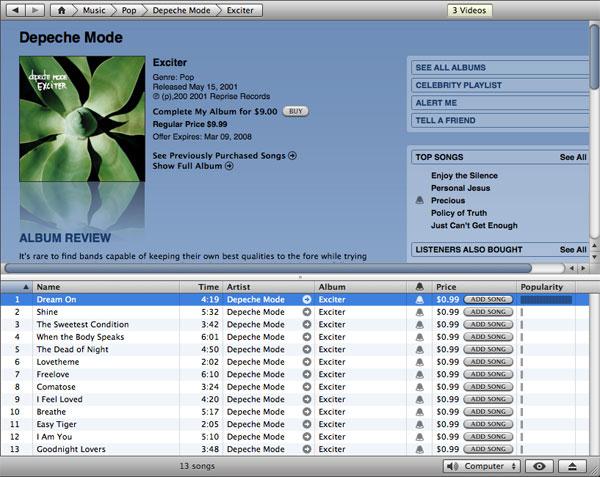600x477 pixels.
Task: Sort the list by Artist column
Action: (x=268, y=287)
